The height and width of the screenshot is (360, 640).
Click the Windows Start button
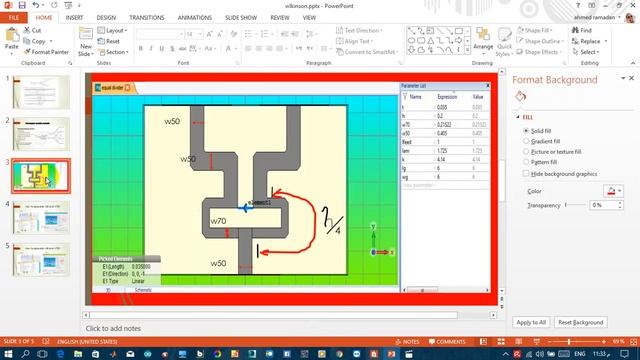tap(8, 354)
